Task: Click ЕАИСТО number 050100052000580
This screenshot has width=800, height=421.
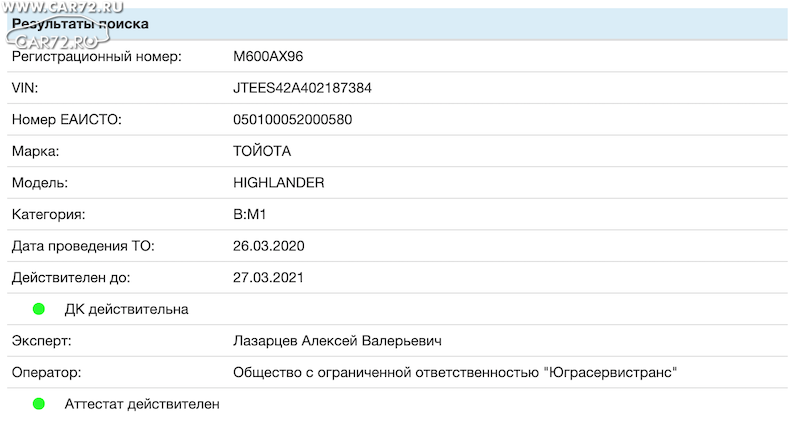Action: coord(292,119)
